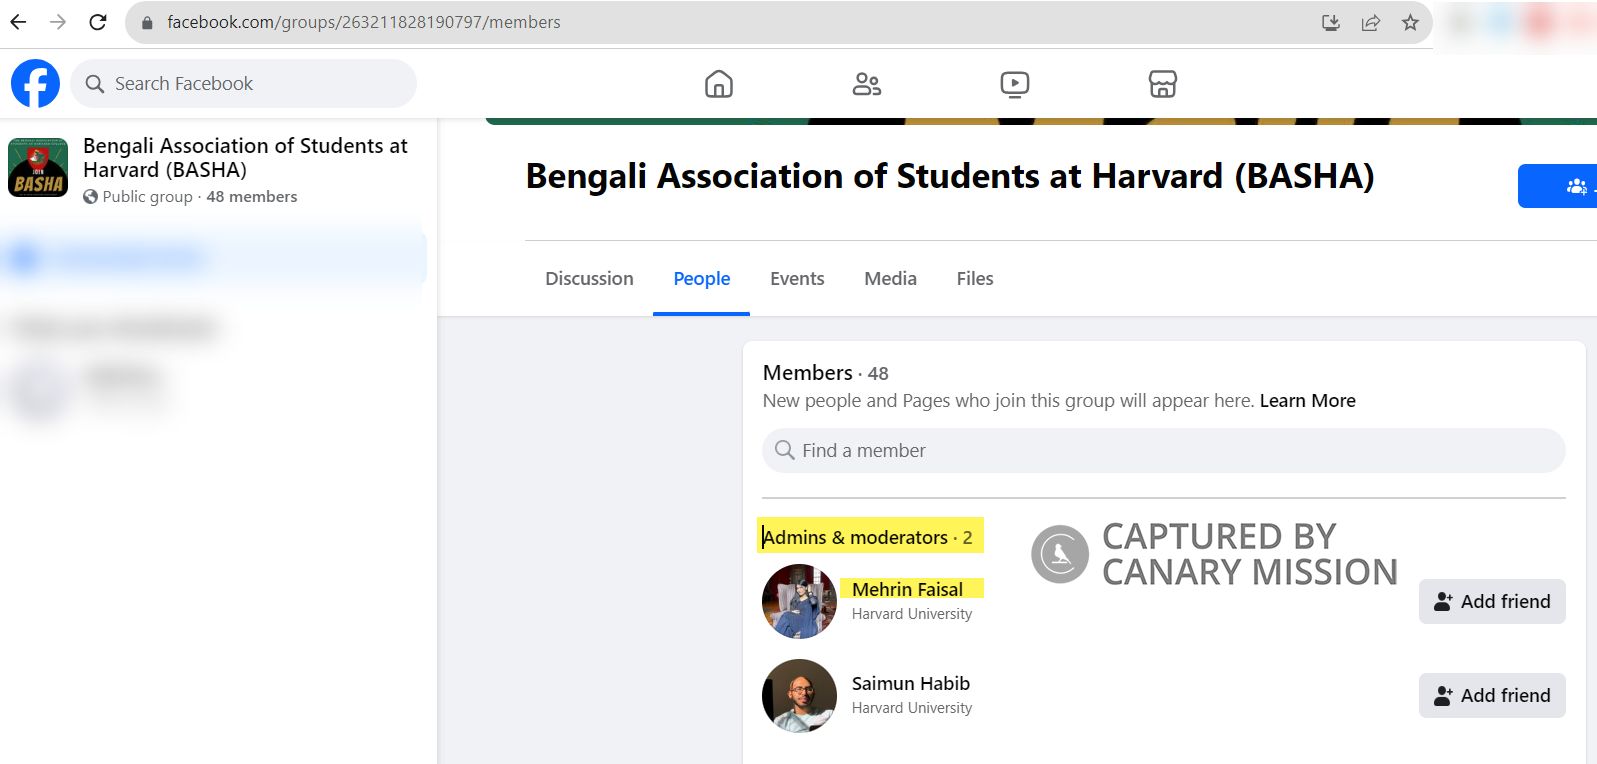Click the Search Facebook field
The height and width of the screenshot is (764, 1597).
click(243, 83)
